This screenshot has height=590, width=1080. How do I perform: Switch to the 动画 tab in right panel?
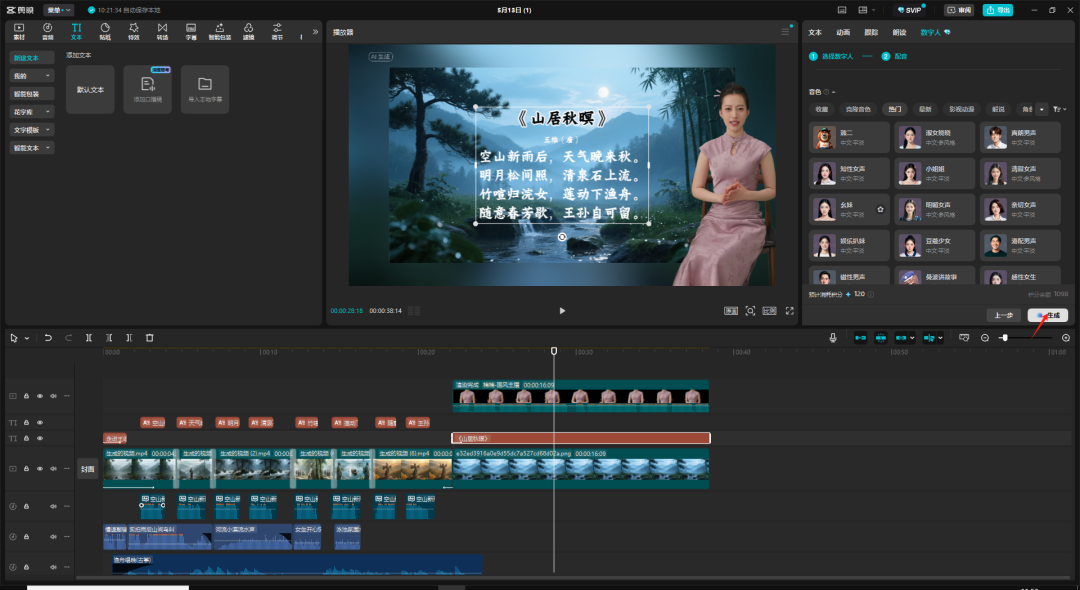[843, 32]
